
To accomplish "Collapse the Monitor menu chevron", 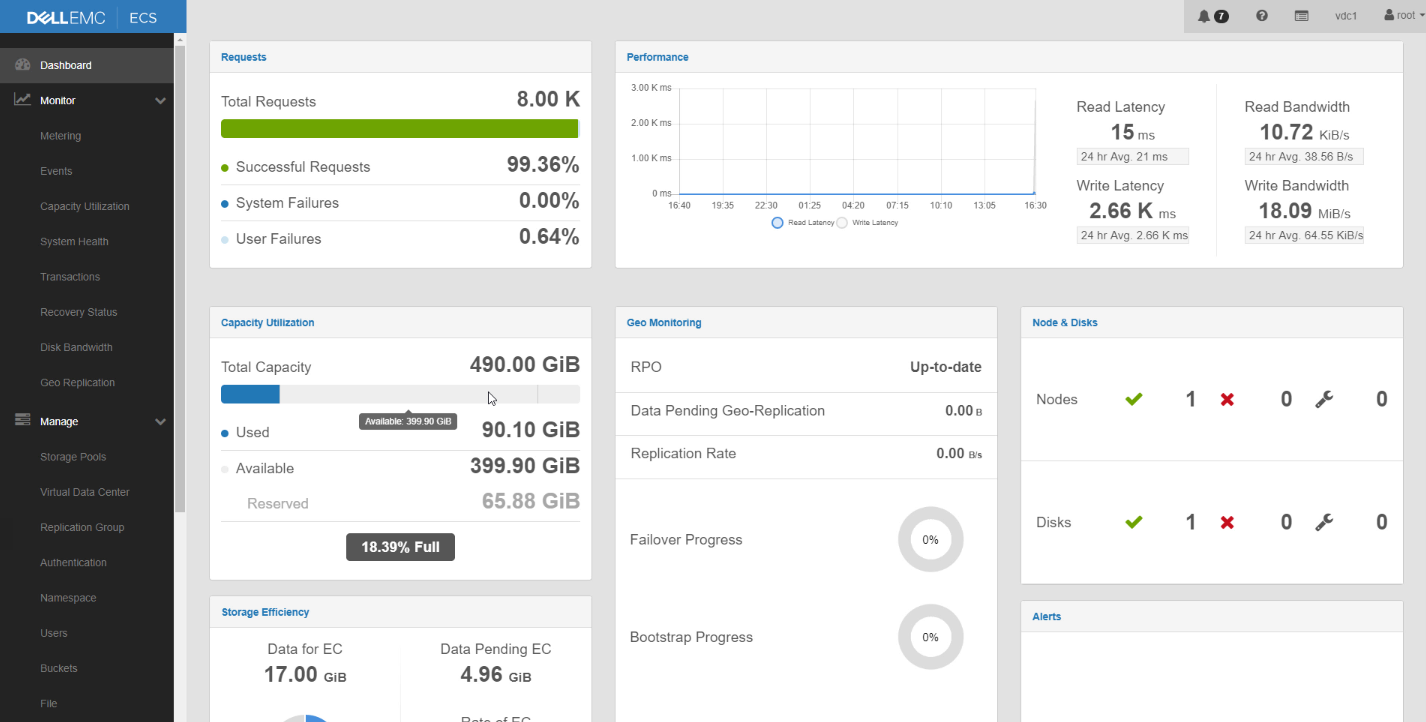I will click(x=160, y=101).
